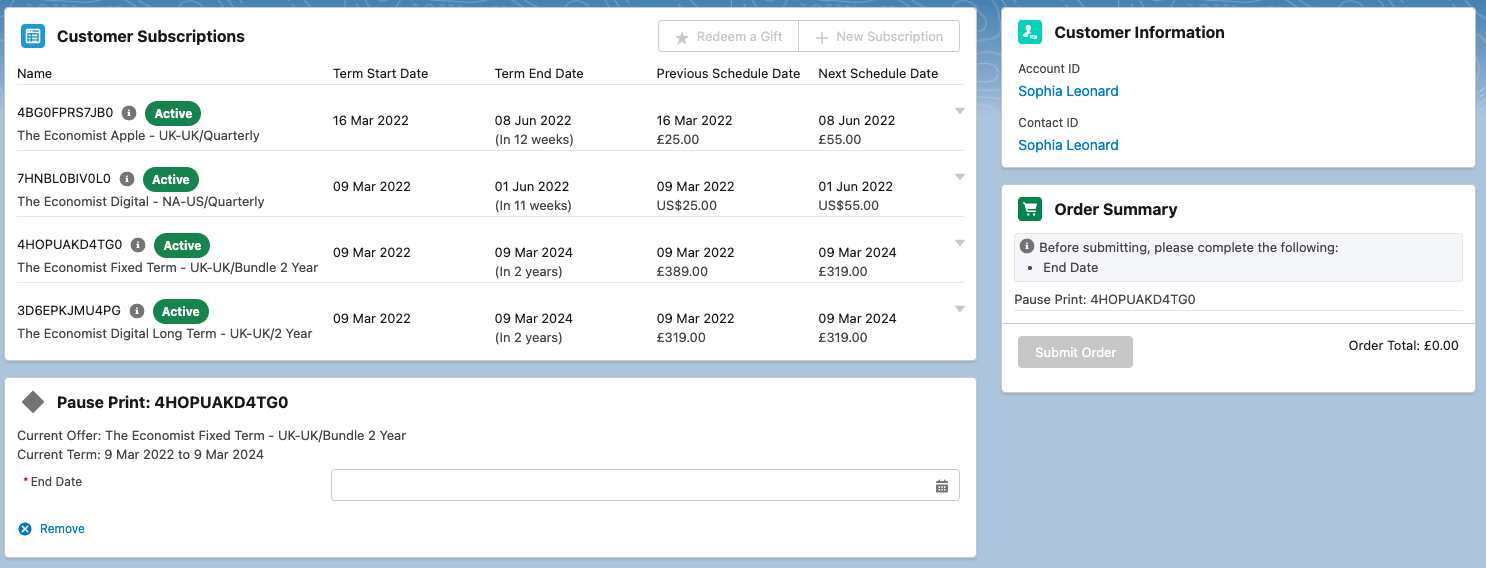The image size is (1486, 568).
Task: Select subscription name 3D6EPKJMU4PG
Action: point(69,311)
